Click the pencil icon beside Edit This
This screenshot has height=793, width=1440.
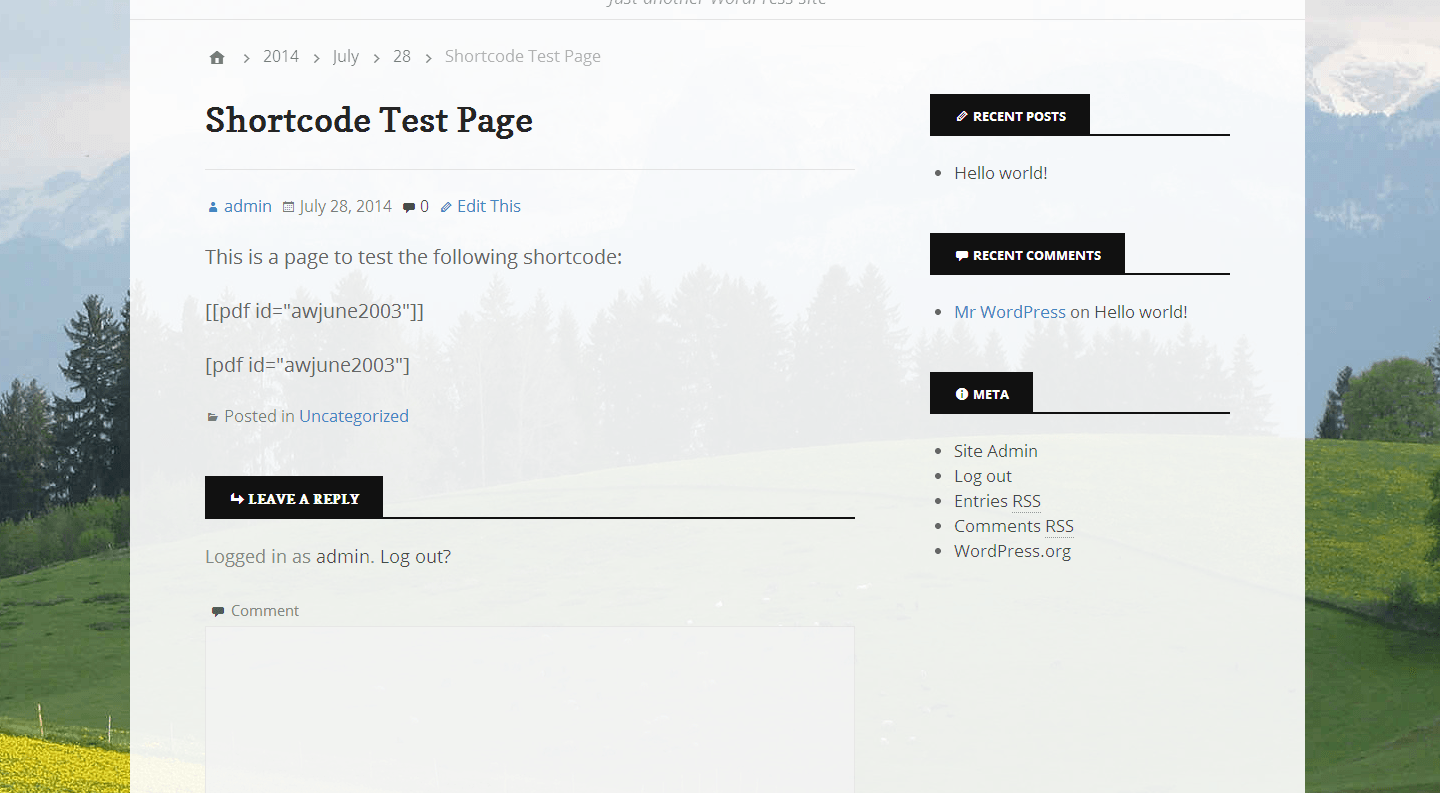(446, 207)
